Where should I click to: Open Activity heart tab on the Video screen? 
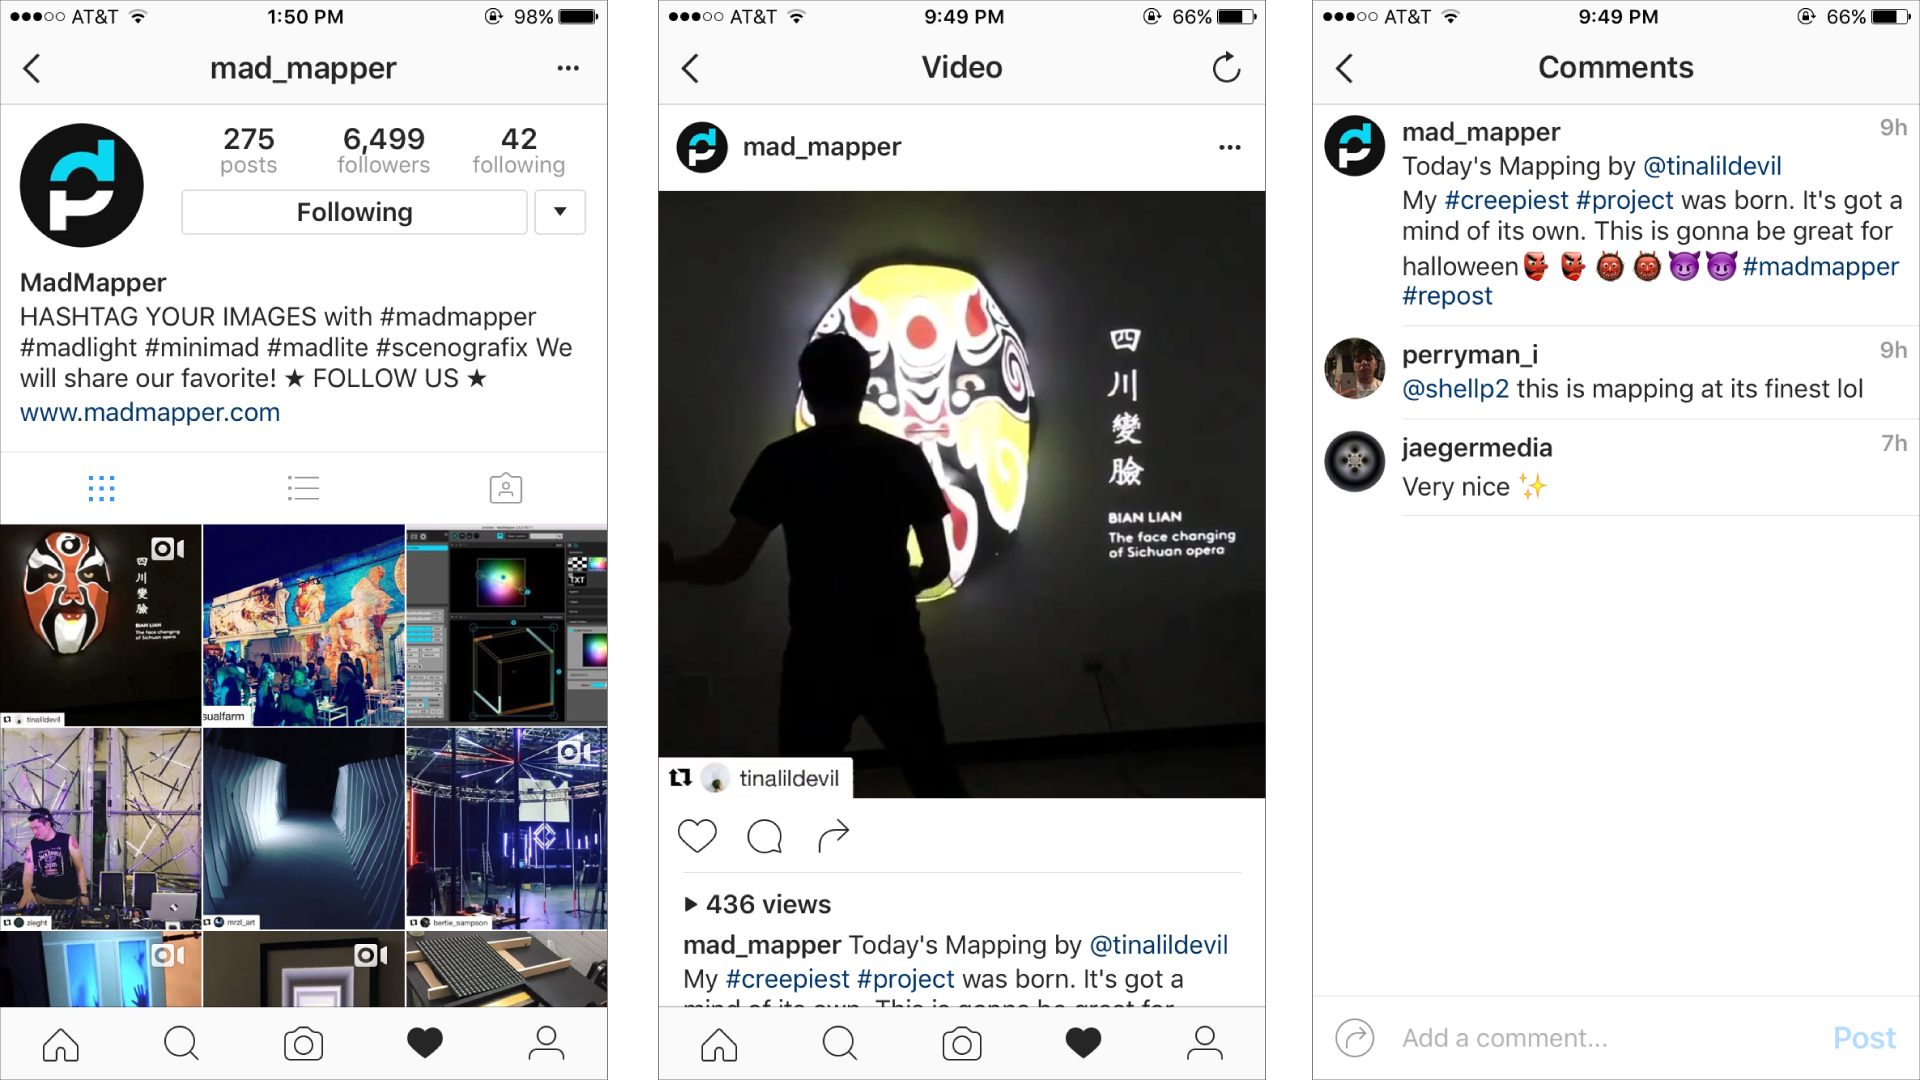coord(1083,1044)
